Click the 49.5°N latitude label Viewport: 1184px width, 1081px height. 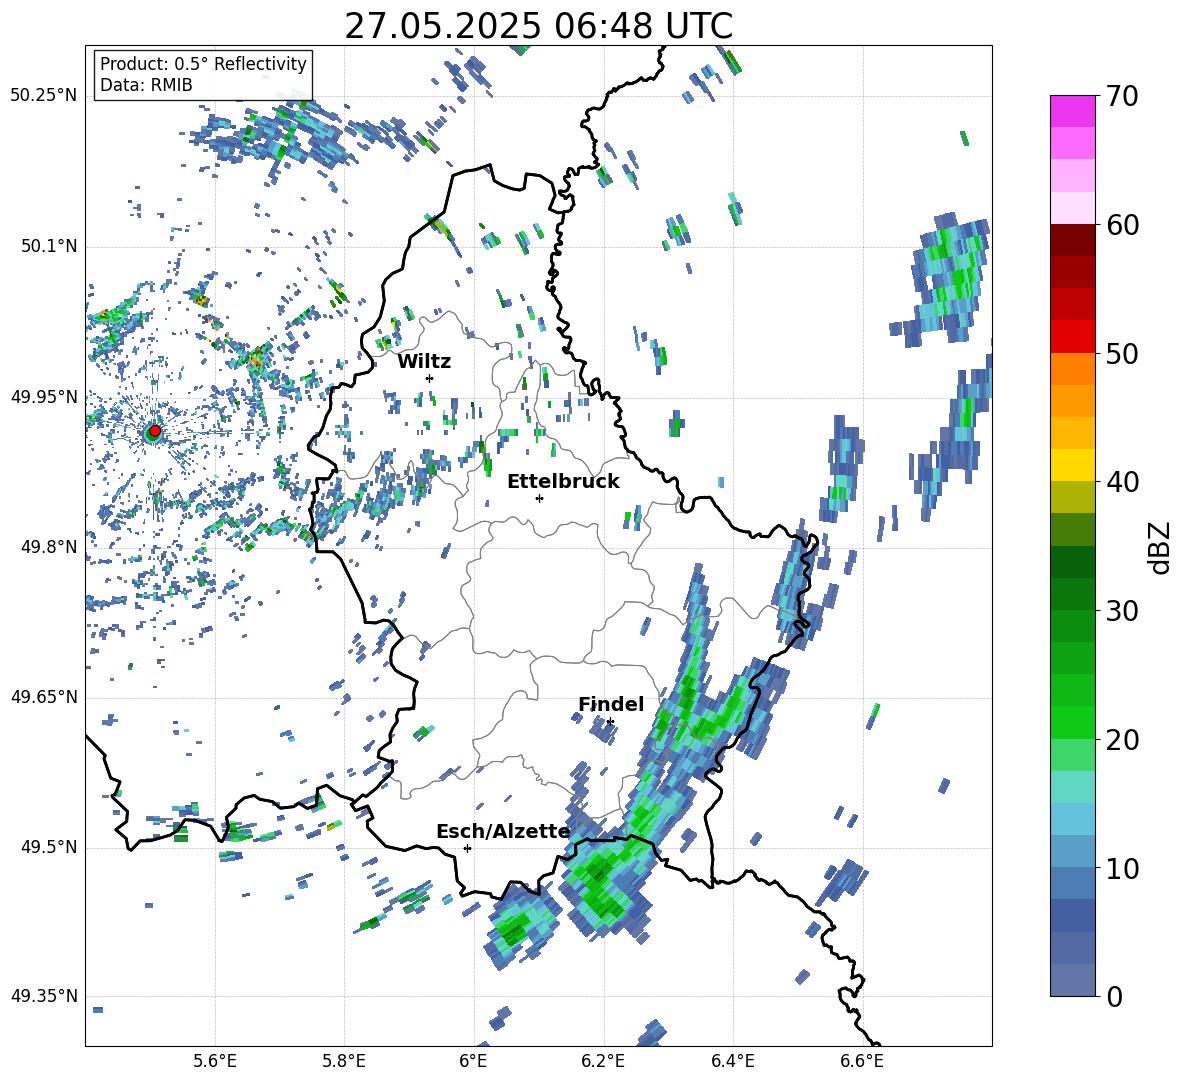point(49,847)
